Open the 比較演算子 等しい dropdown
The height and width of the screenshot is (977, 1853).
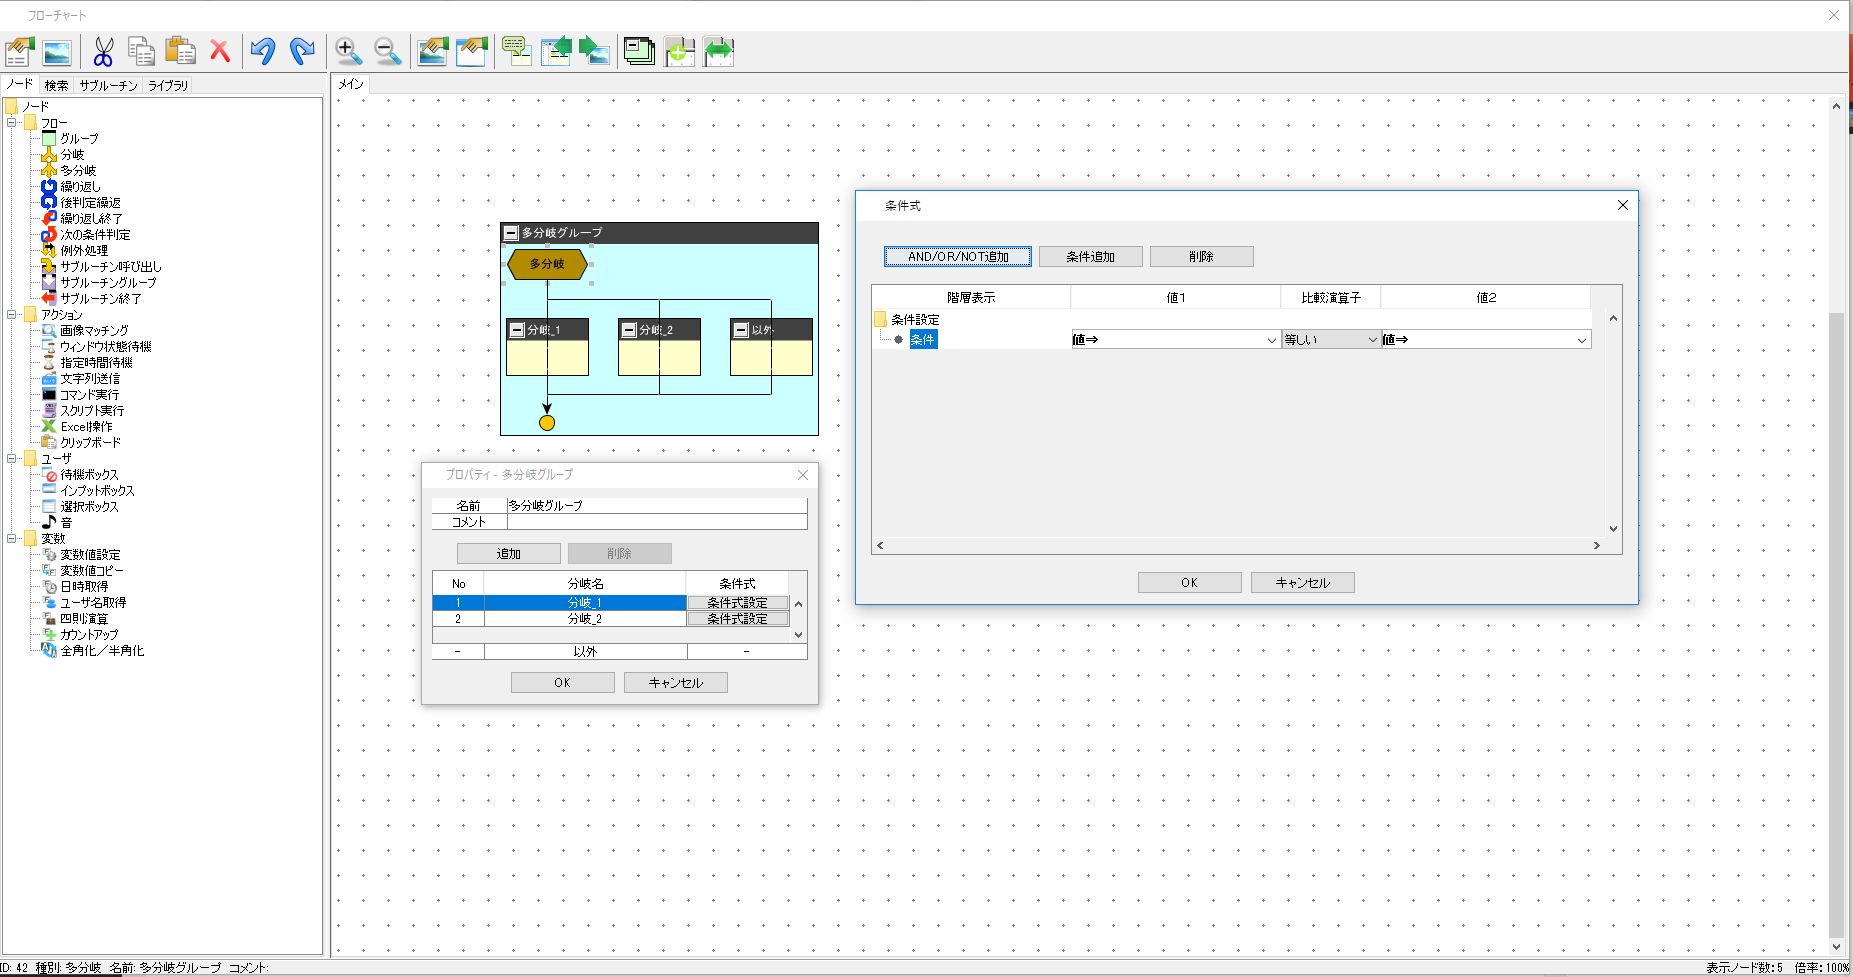(x=1372, y=340)
